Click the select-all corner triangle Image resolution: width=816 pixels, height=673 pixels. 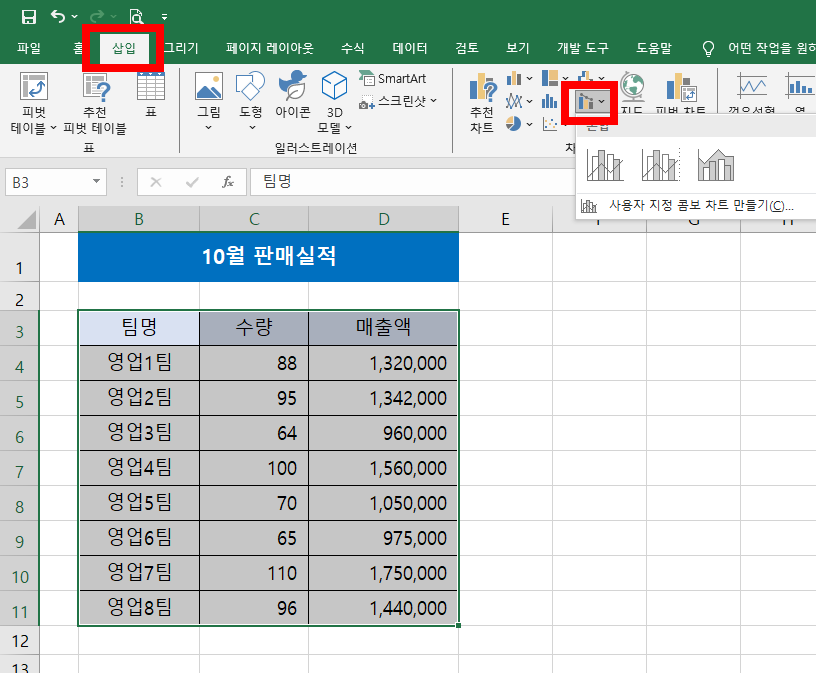(27, 219)
